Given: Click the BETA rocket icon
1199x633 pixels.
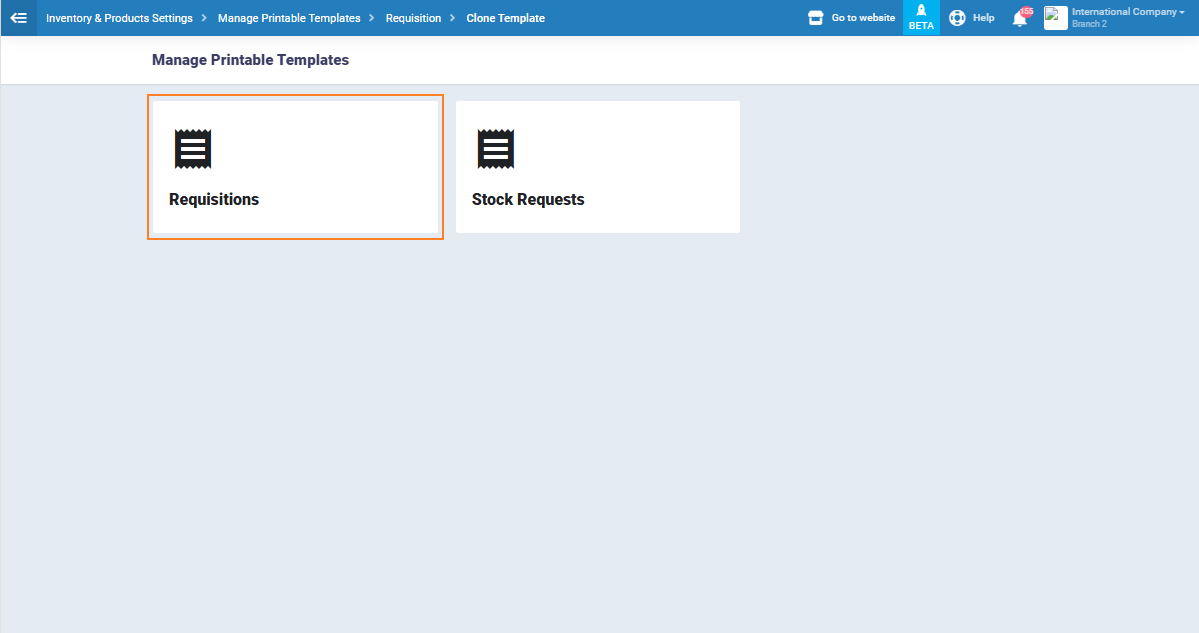Looking at the screenshot, I should tap(921, 11).
